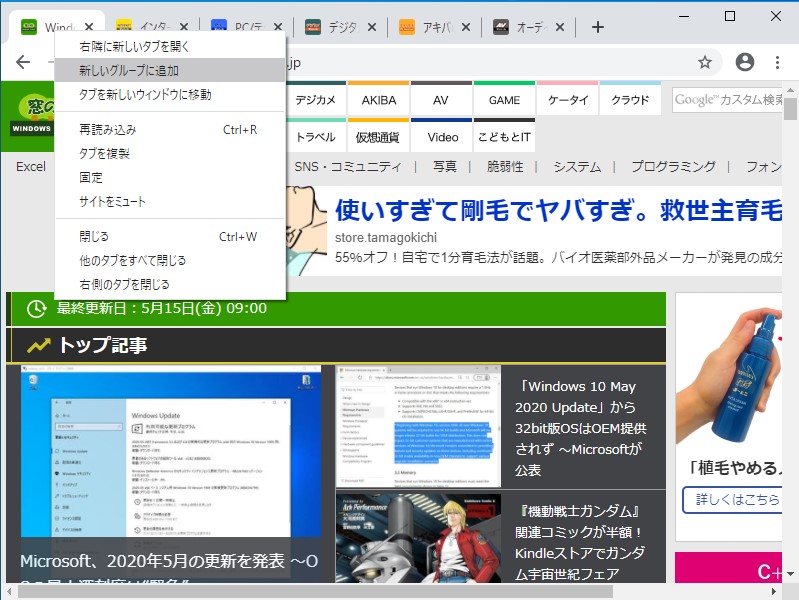Click the horizontal scrollbar right arrow
The image size is (799, 600).
(x=774, y=591)
